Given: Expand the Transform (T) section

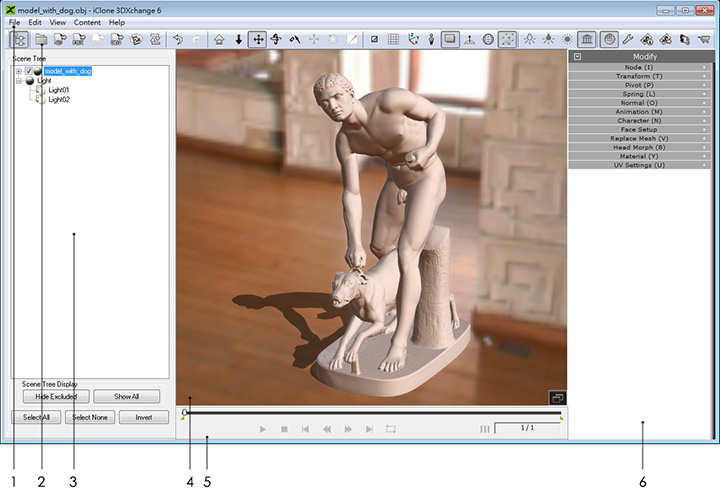Looking at the screenshot, I should (639, 76).
